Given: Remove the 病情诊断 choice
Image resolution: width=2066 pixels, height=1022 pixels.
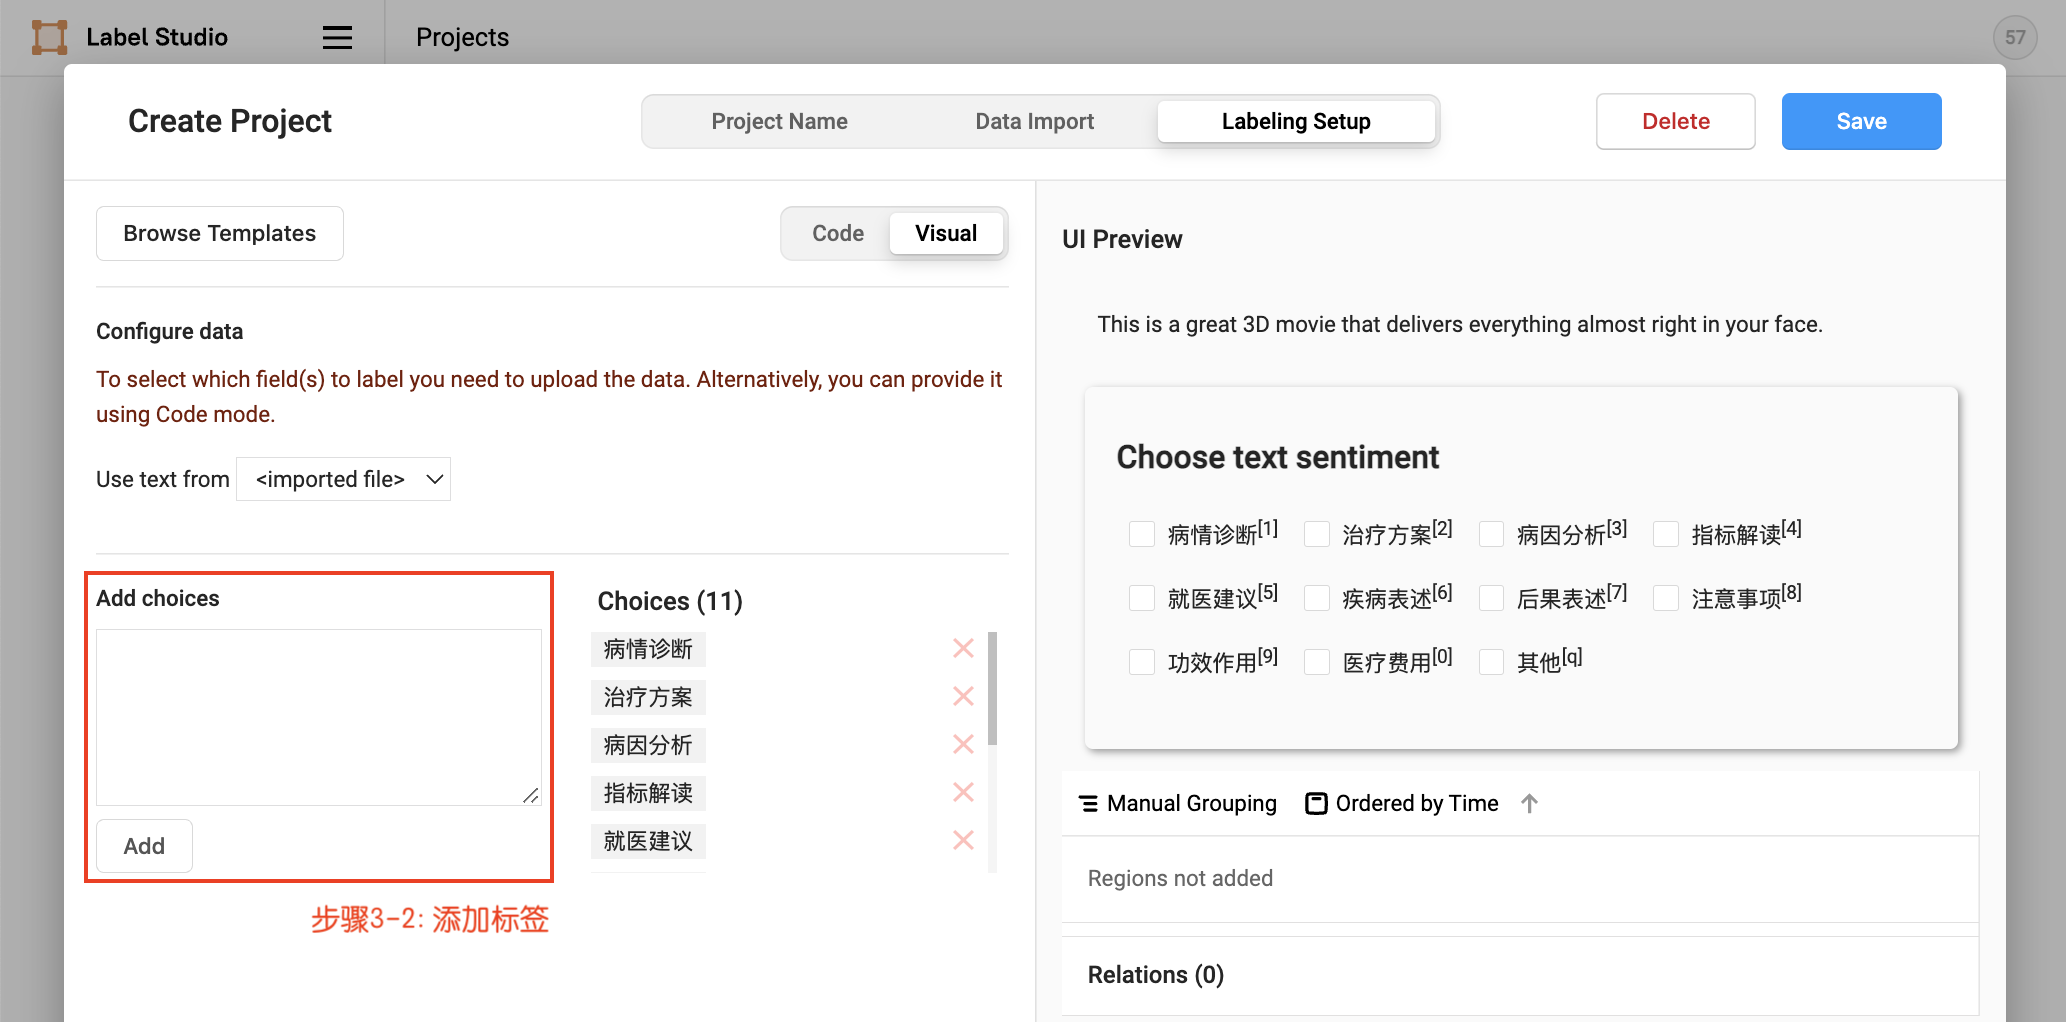Looking at the screenshot, I should tap(963, 649).
